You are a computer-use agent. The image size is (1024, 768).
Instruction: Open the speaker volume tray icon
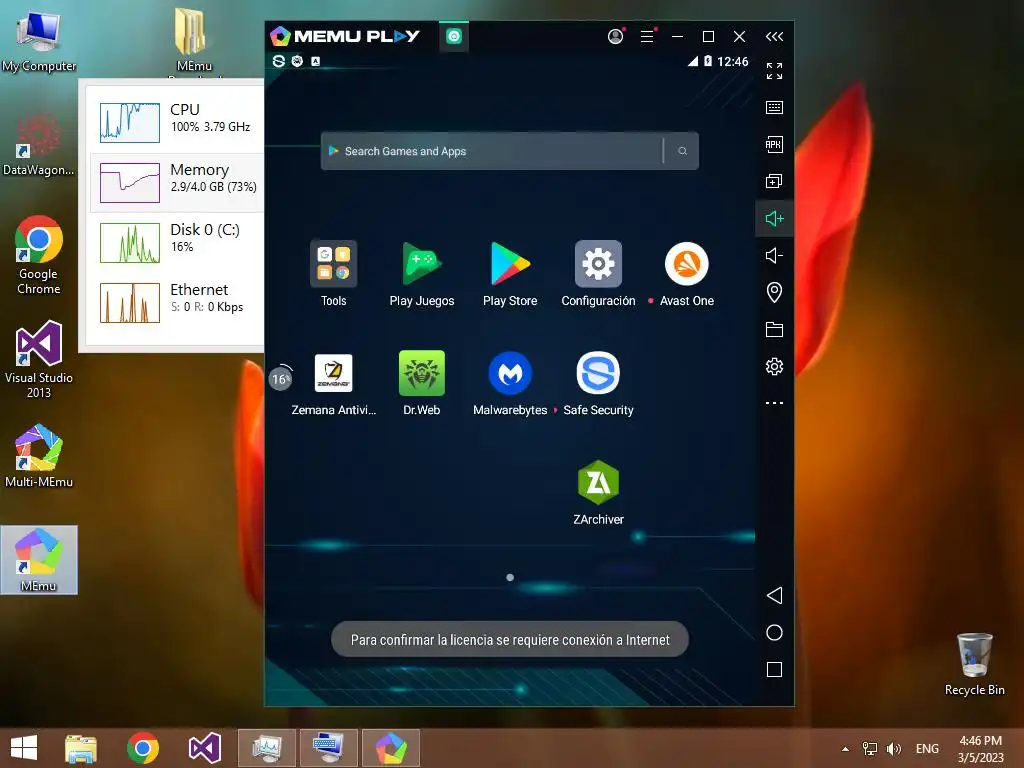tap(893, 748)
